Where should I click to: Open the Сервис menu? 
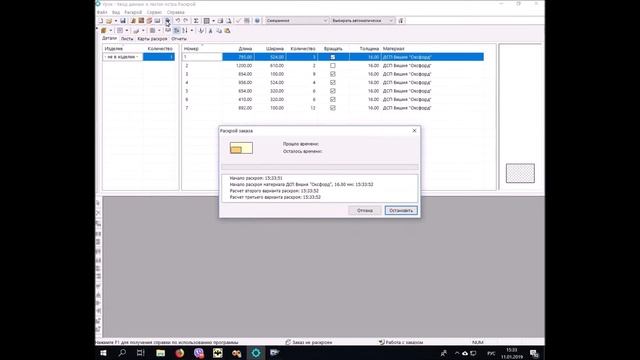pyautogui.click(x=154, y=12)
